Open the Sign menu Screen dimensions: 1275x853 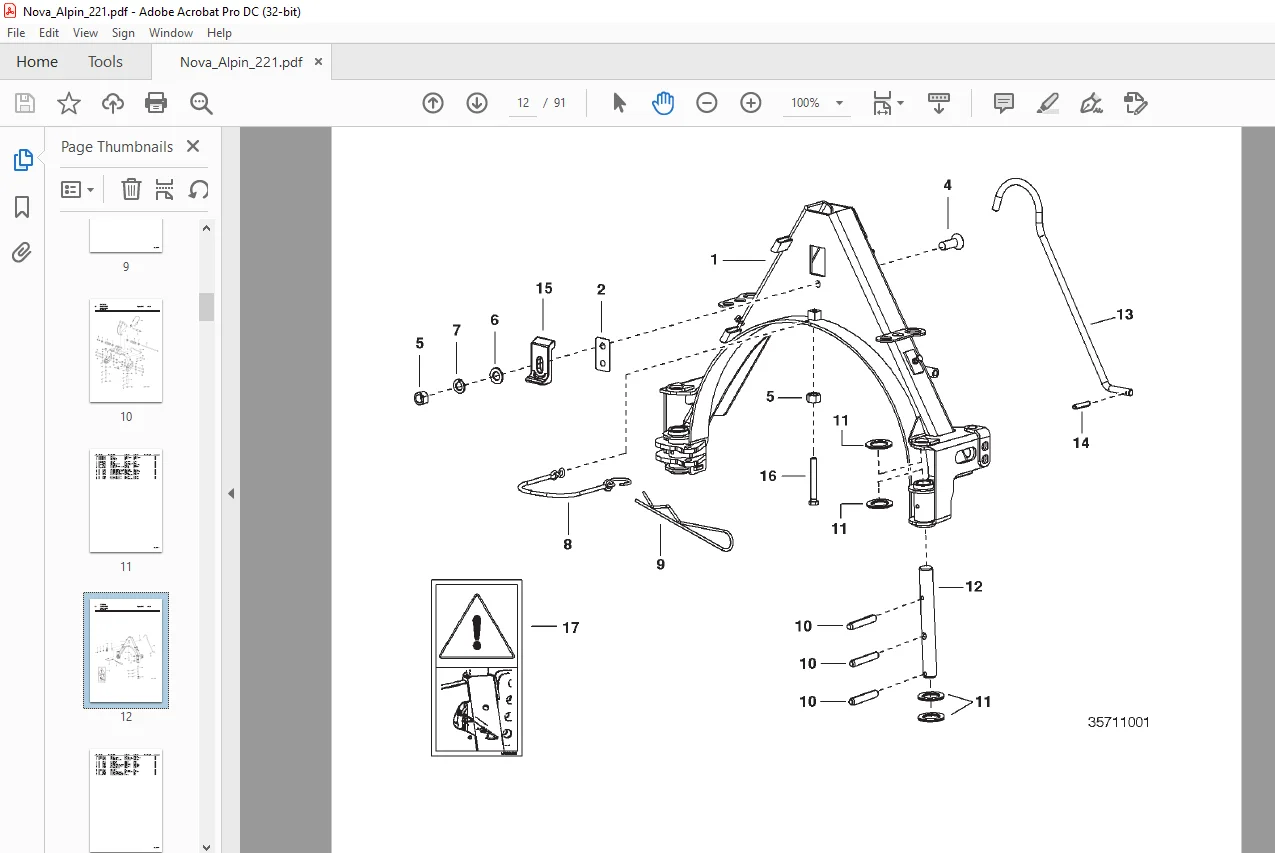pos(123,33)
